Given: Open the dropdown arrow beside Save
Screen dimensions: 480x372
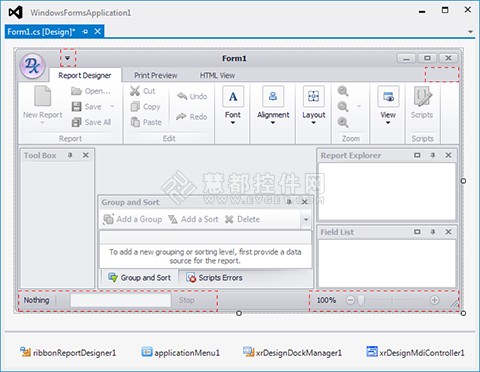Looking at the screenshot, I should [112, 106].
